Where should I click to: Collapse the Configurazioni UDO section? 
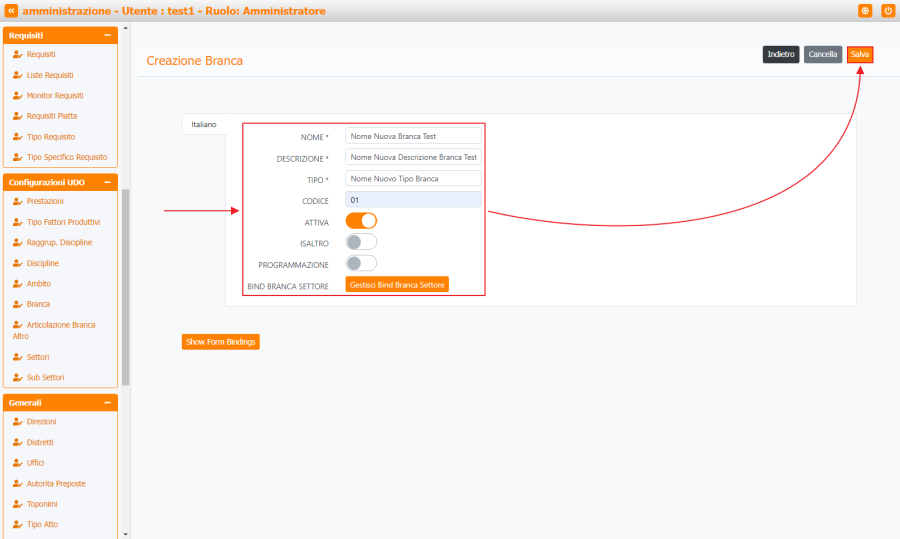(x=107, y=182)
